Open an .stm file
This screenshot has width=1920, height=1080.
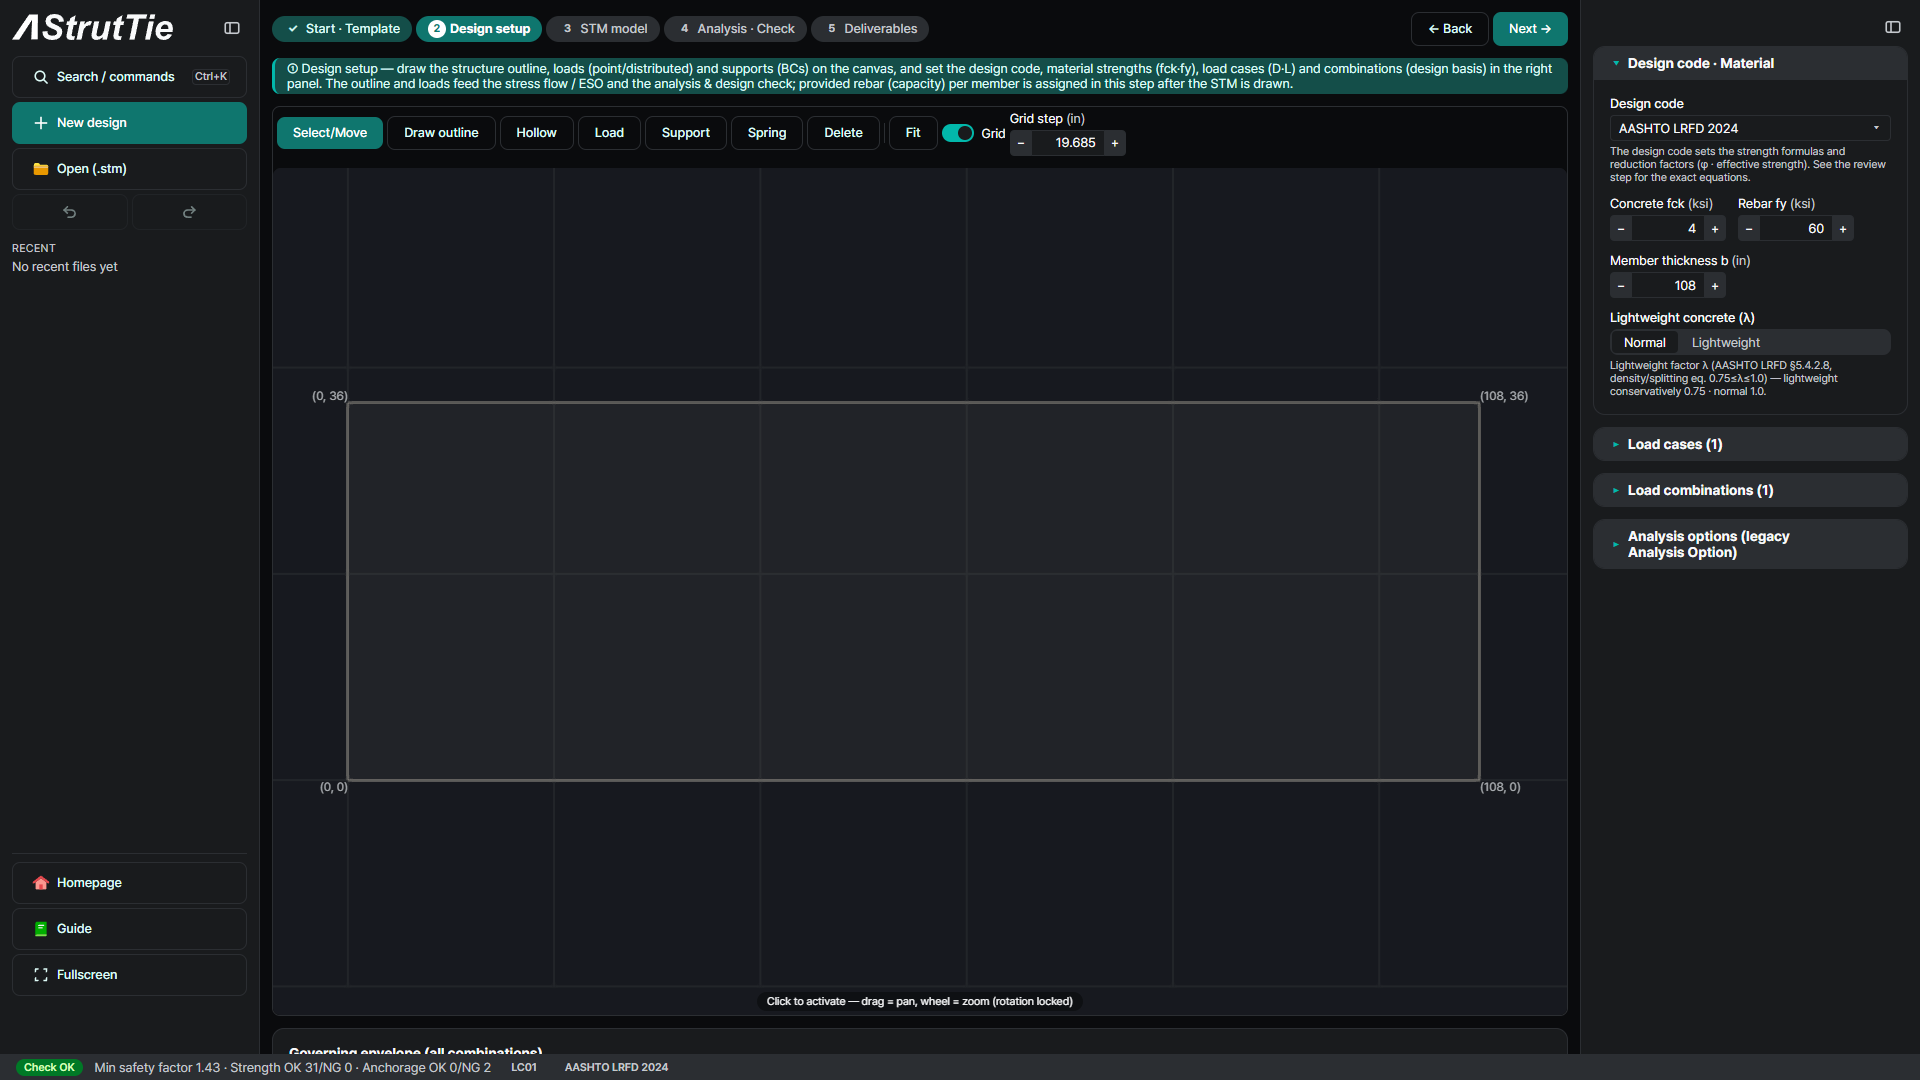click(x=129, y=169)
